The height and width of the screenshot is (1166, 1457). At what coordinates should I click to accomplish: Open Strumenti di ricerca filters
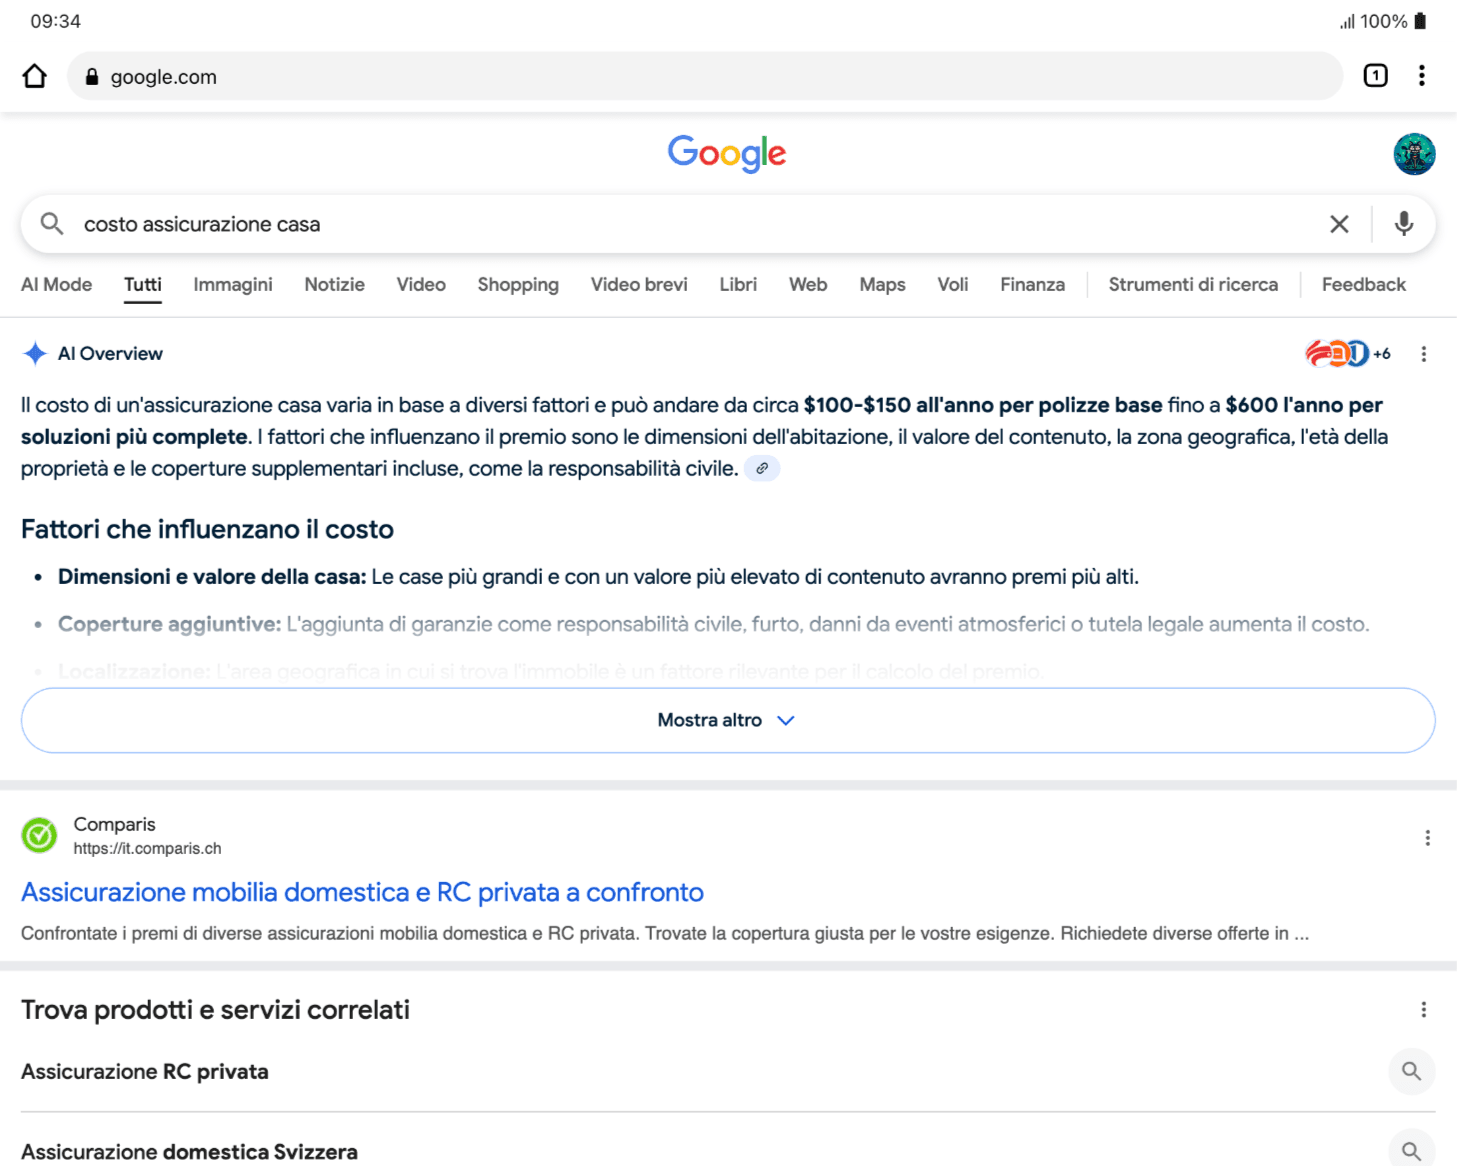[1192, 285]
